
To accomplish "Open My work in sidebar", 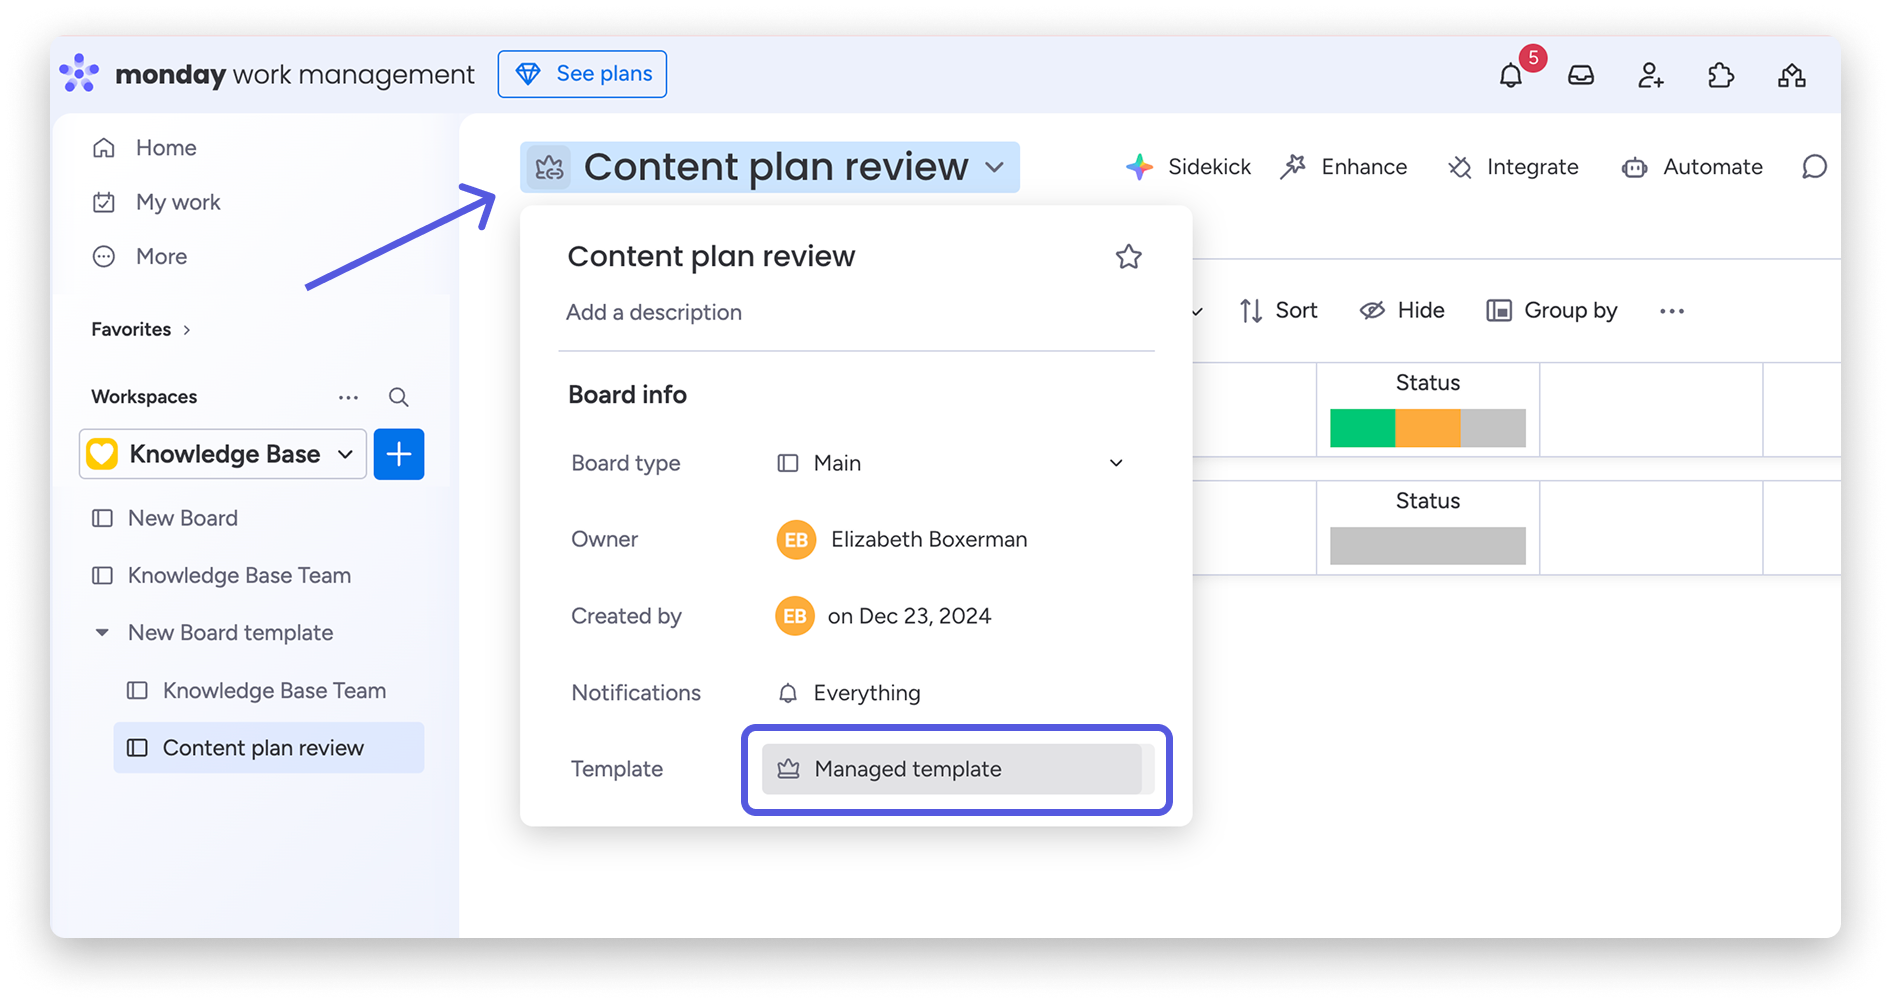I will 178,202.
